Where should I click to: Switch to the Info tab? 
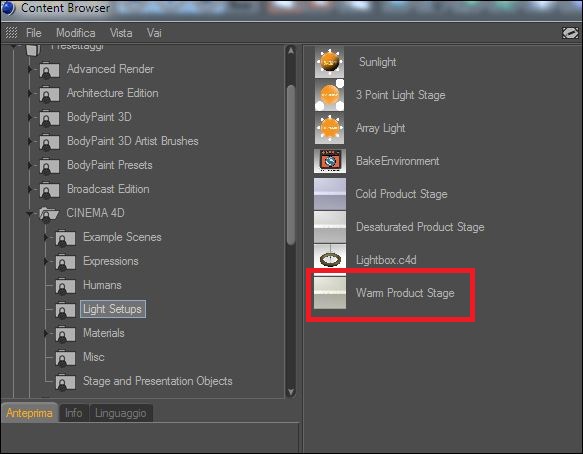74,413
